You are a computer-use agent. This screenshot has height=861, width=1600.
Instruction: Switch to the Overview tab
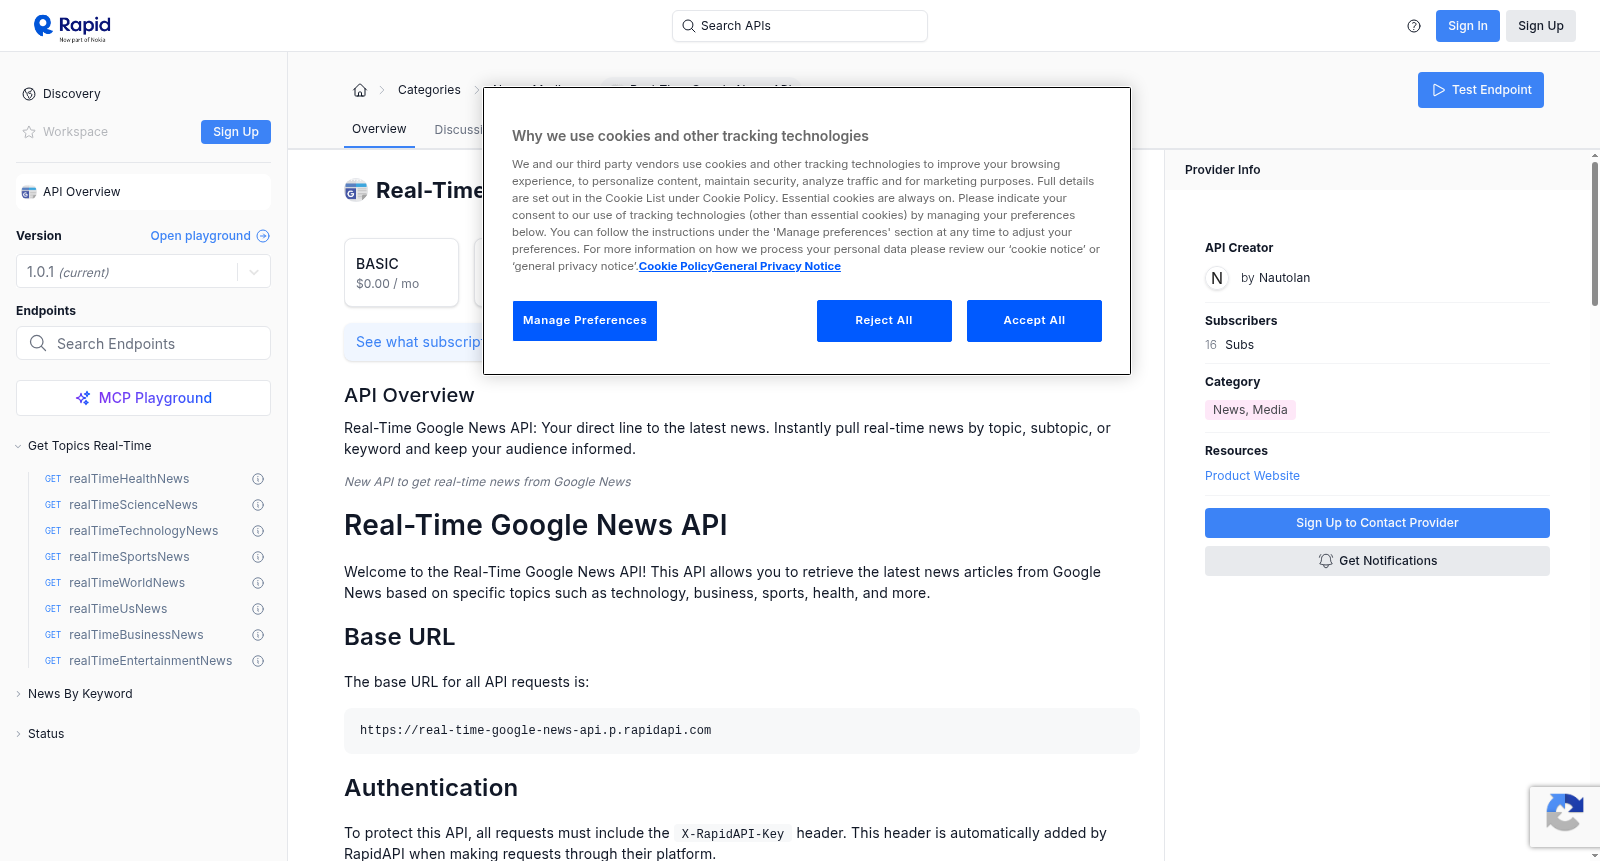379,129
